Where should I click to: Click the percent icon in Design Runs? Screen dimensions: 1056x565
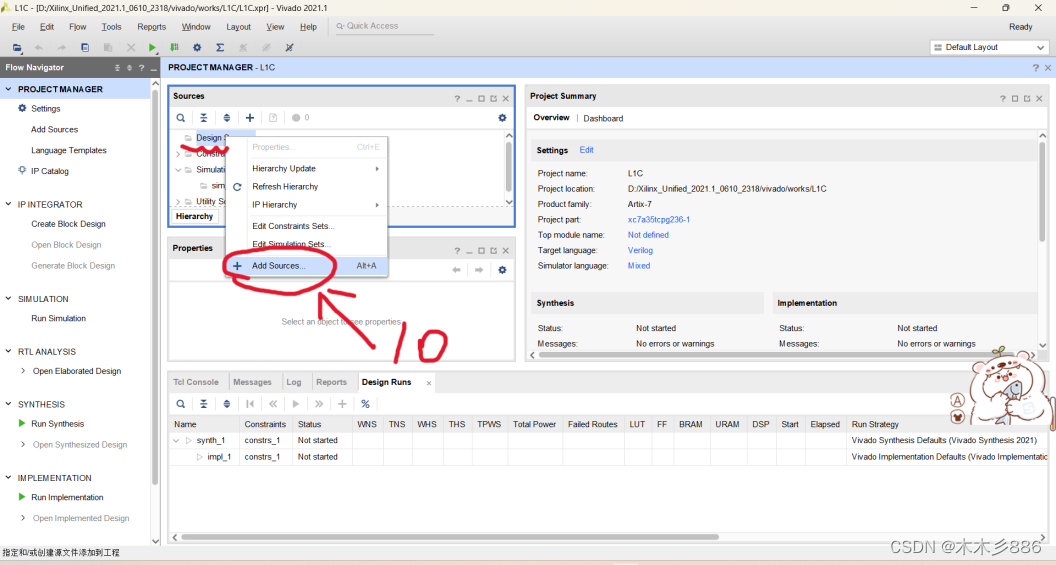(x=365, y=404)
